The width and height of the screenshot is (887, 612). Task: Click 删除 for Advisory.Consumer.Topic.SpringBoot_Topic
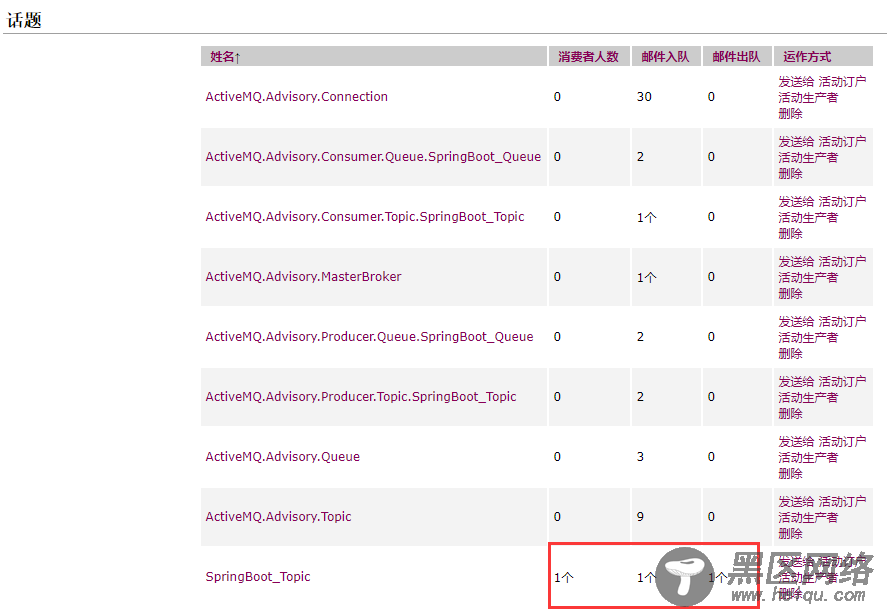[790, 233]
